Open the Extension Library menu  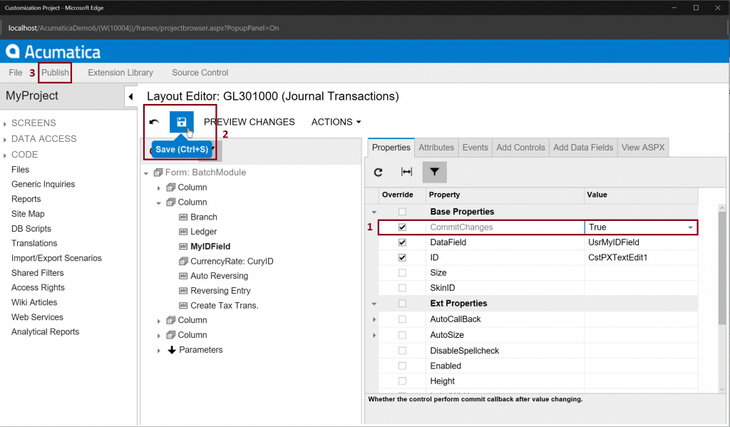(x=121, y=73)
